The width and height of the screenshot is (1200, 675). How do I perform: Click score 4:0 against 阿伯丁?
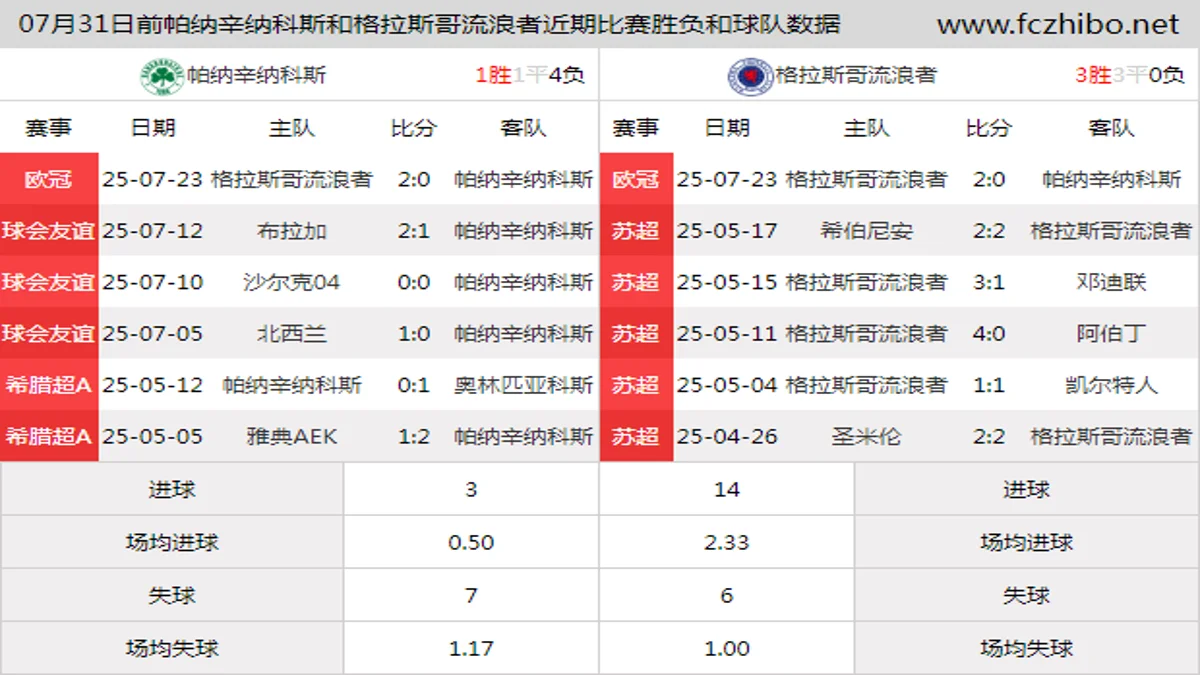[988, 333]
